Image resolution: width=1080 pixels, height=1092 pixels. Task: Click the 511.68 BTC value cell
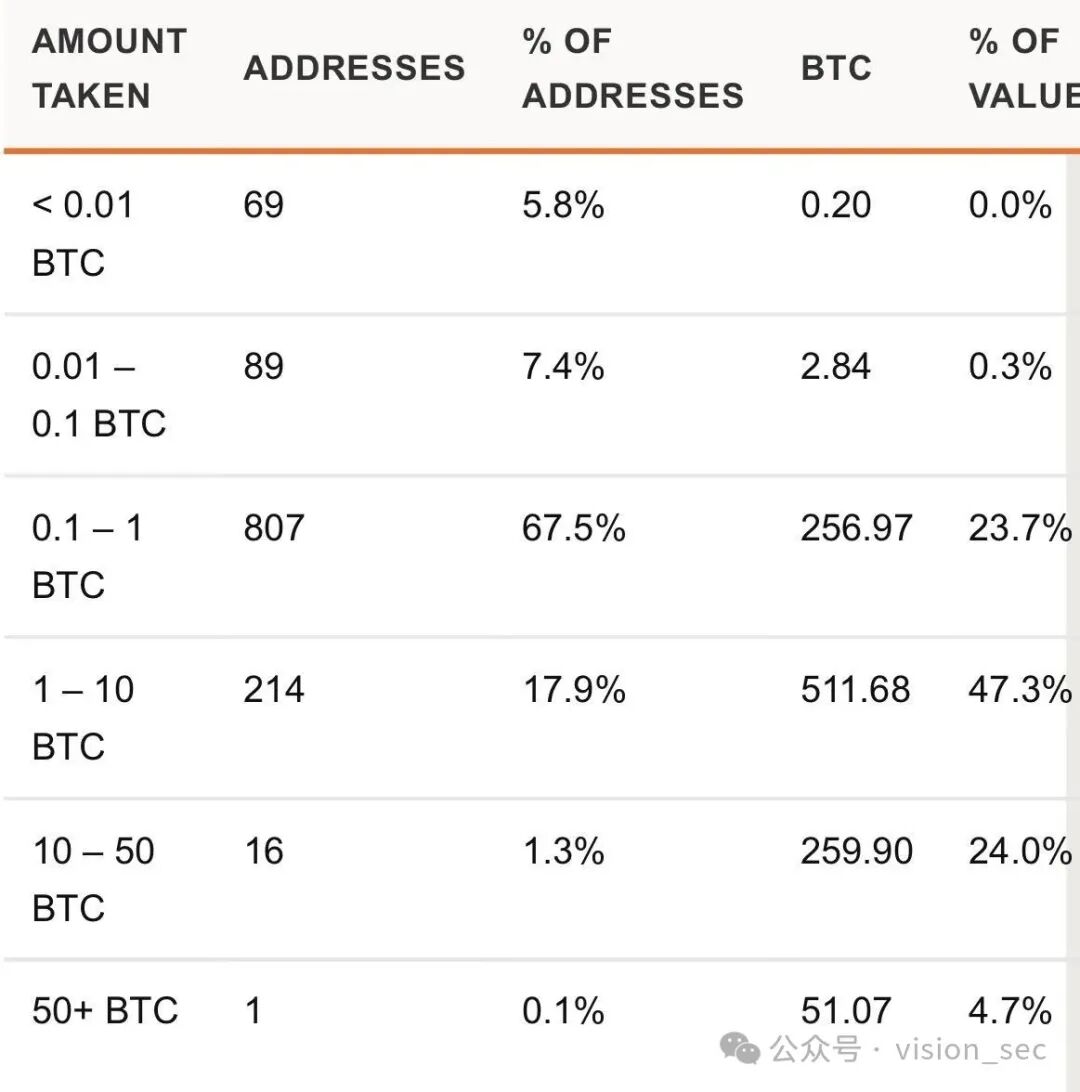pos(855,689)
